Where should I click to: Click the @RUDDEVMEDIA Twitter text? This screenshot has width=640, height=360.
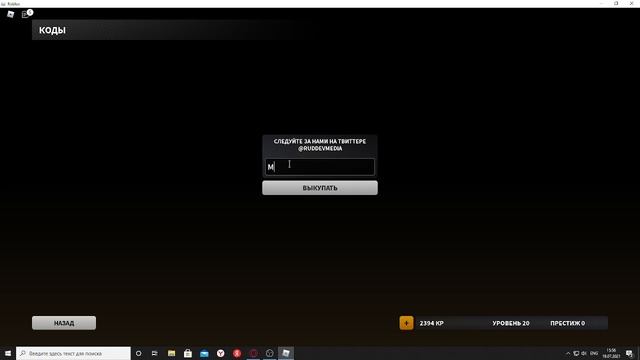320,149
